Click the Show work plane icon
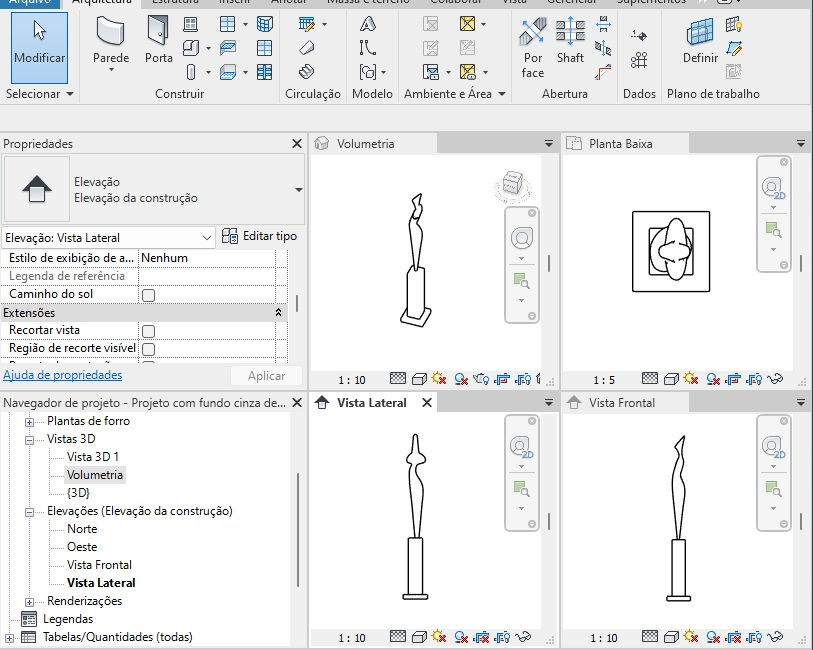This screenshot has width=813, height=650. point(734,24)
